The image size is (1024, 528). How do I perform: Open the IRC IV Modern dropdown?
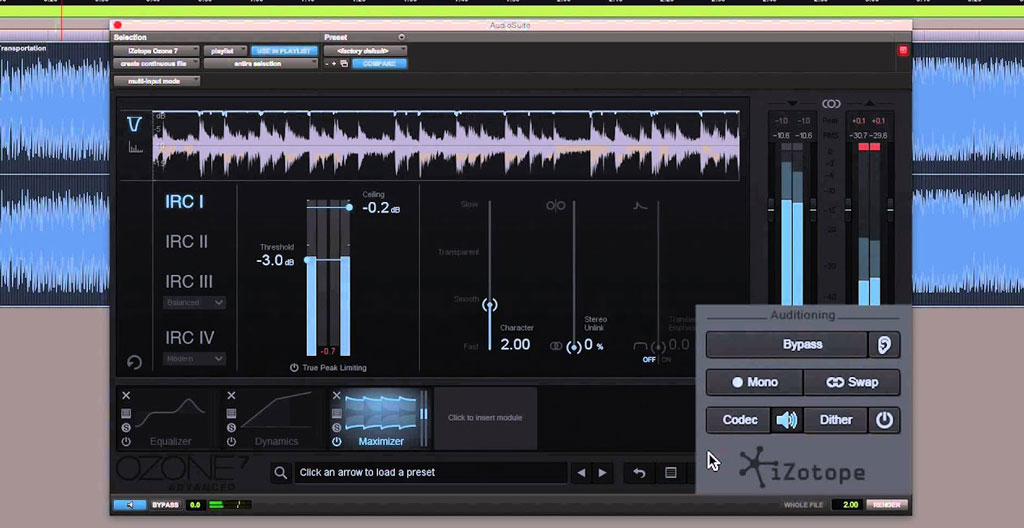[x=195, y=359]
